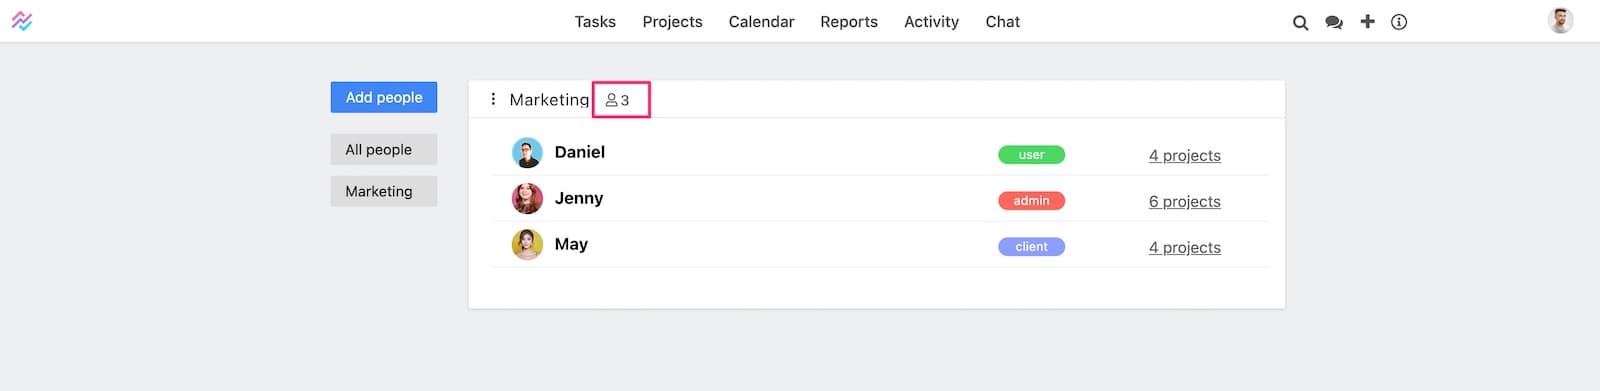Image resolution: width=1600 pixels, height=391 pixels.
Task: Select the All people filter
Action: click(x=384, y=149)
